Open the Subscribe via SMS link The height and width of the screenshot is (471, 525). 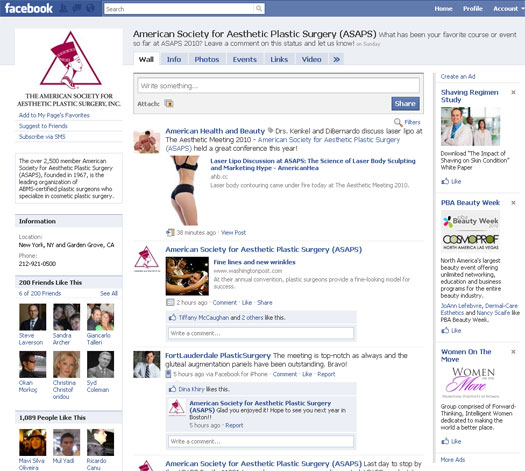pos(42,137)
